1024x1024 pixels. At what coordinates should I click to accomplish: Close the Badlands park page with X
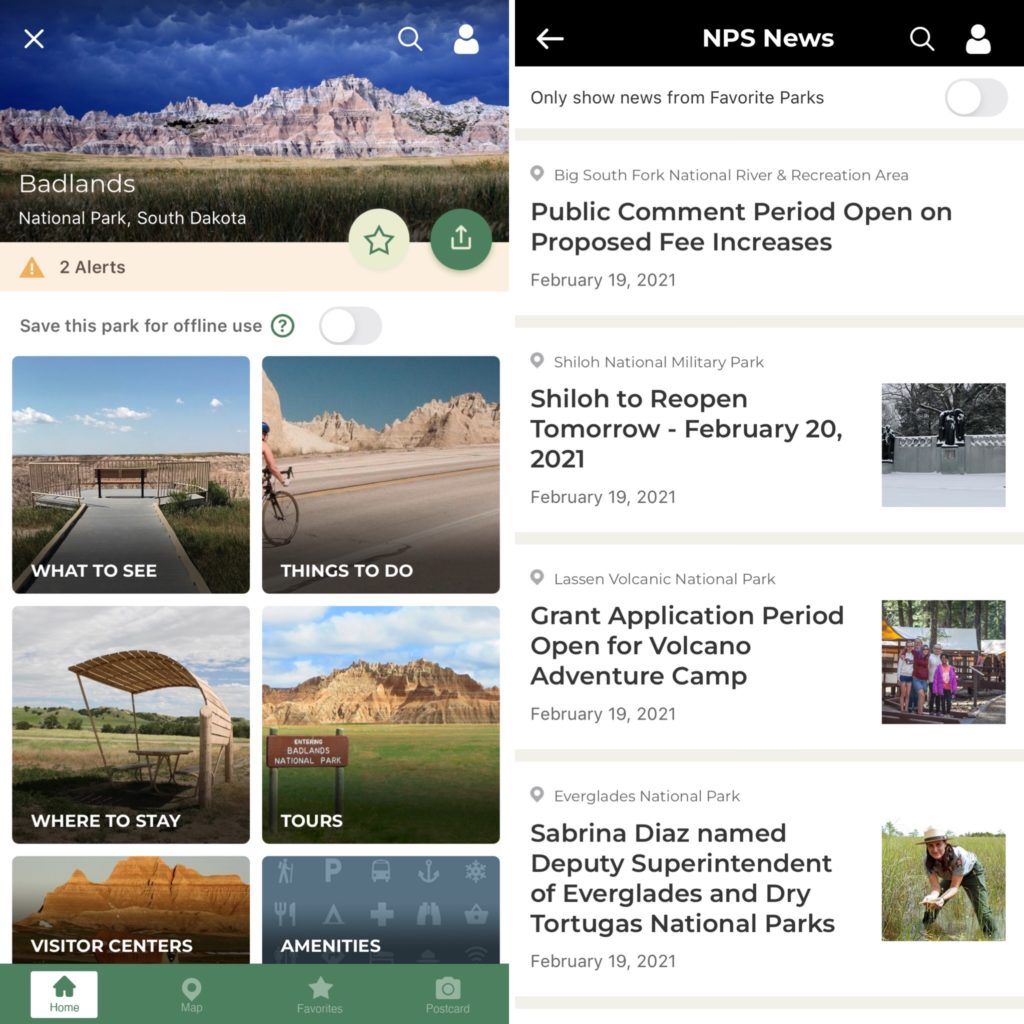[34, 39]
